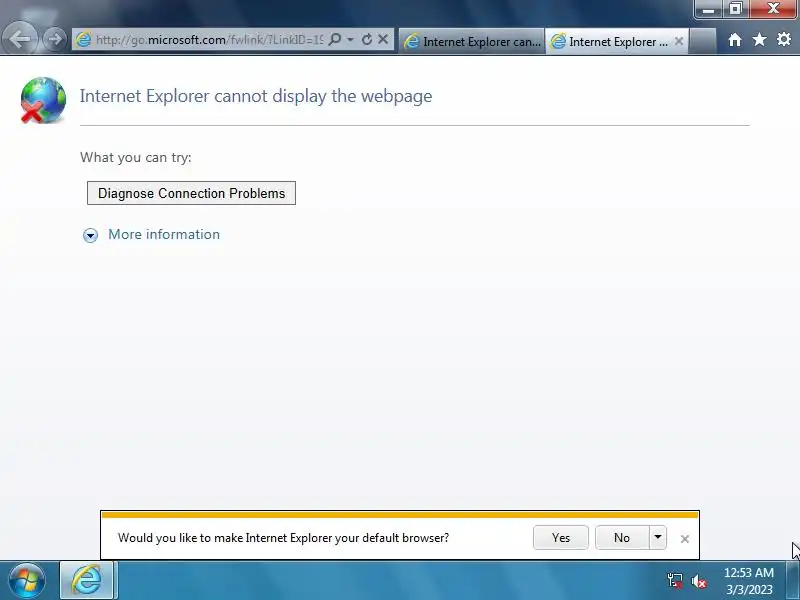Open Favorites with the star icon

[x=759, y=39]
